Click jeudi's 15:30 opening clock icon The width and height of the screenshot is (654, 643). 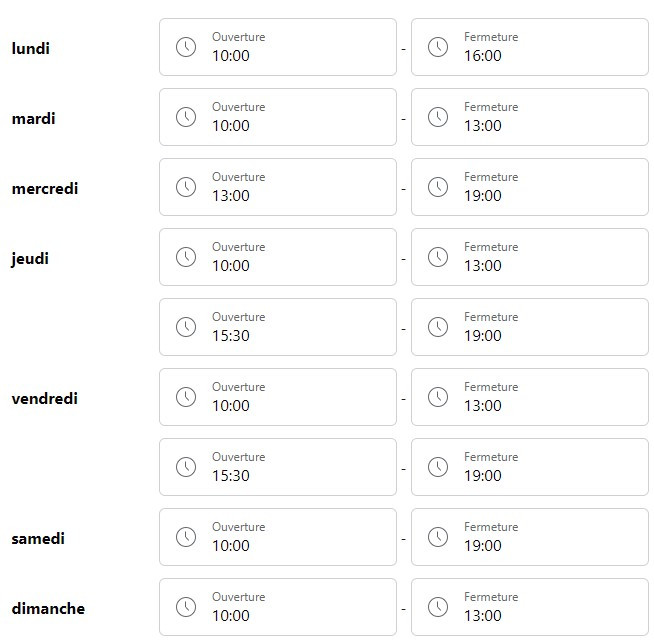click(186, 327)
